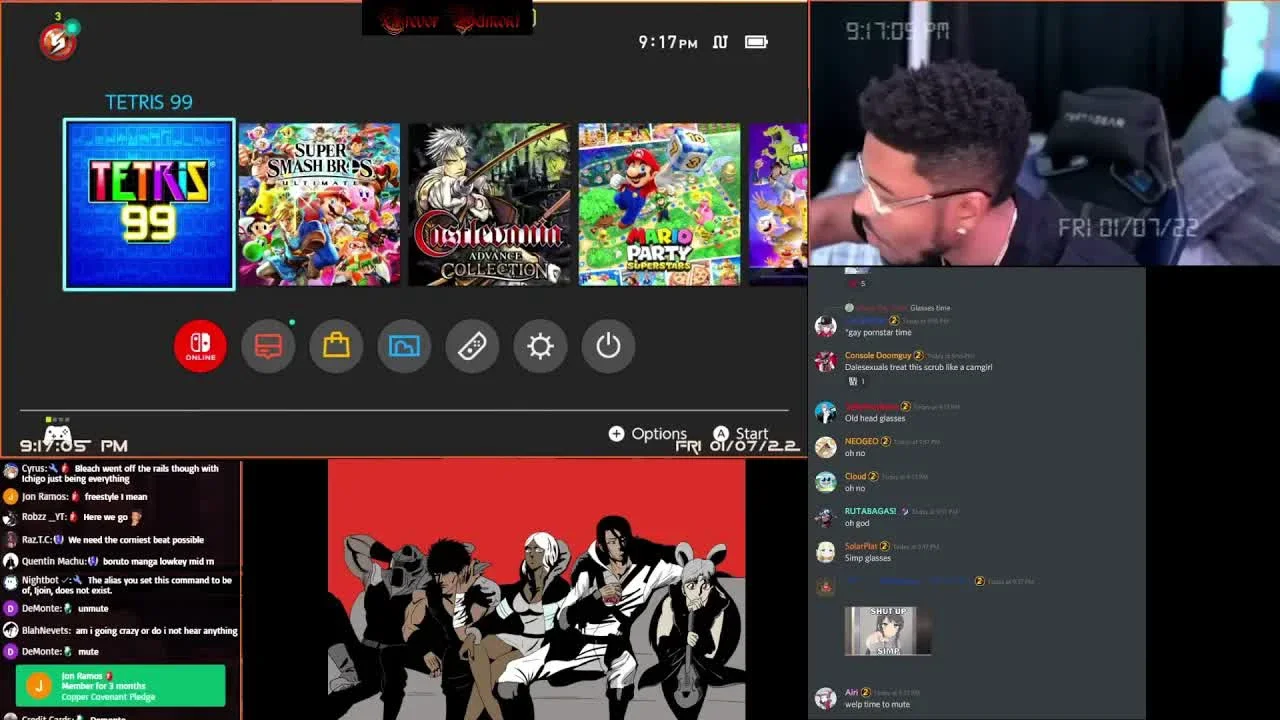Screen dimensions: 1280x720
Task: Open the News icon
Action: [268, 346]
